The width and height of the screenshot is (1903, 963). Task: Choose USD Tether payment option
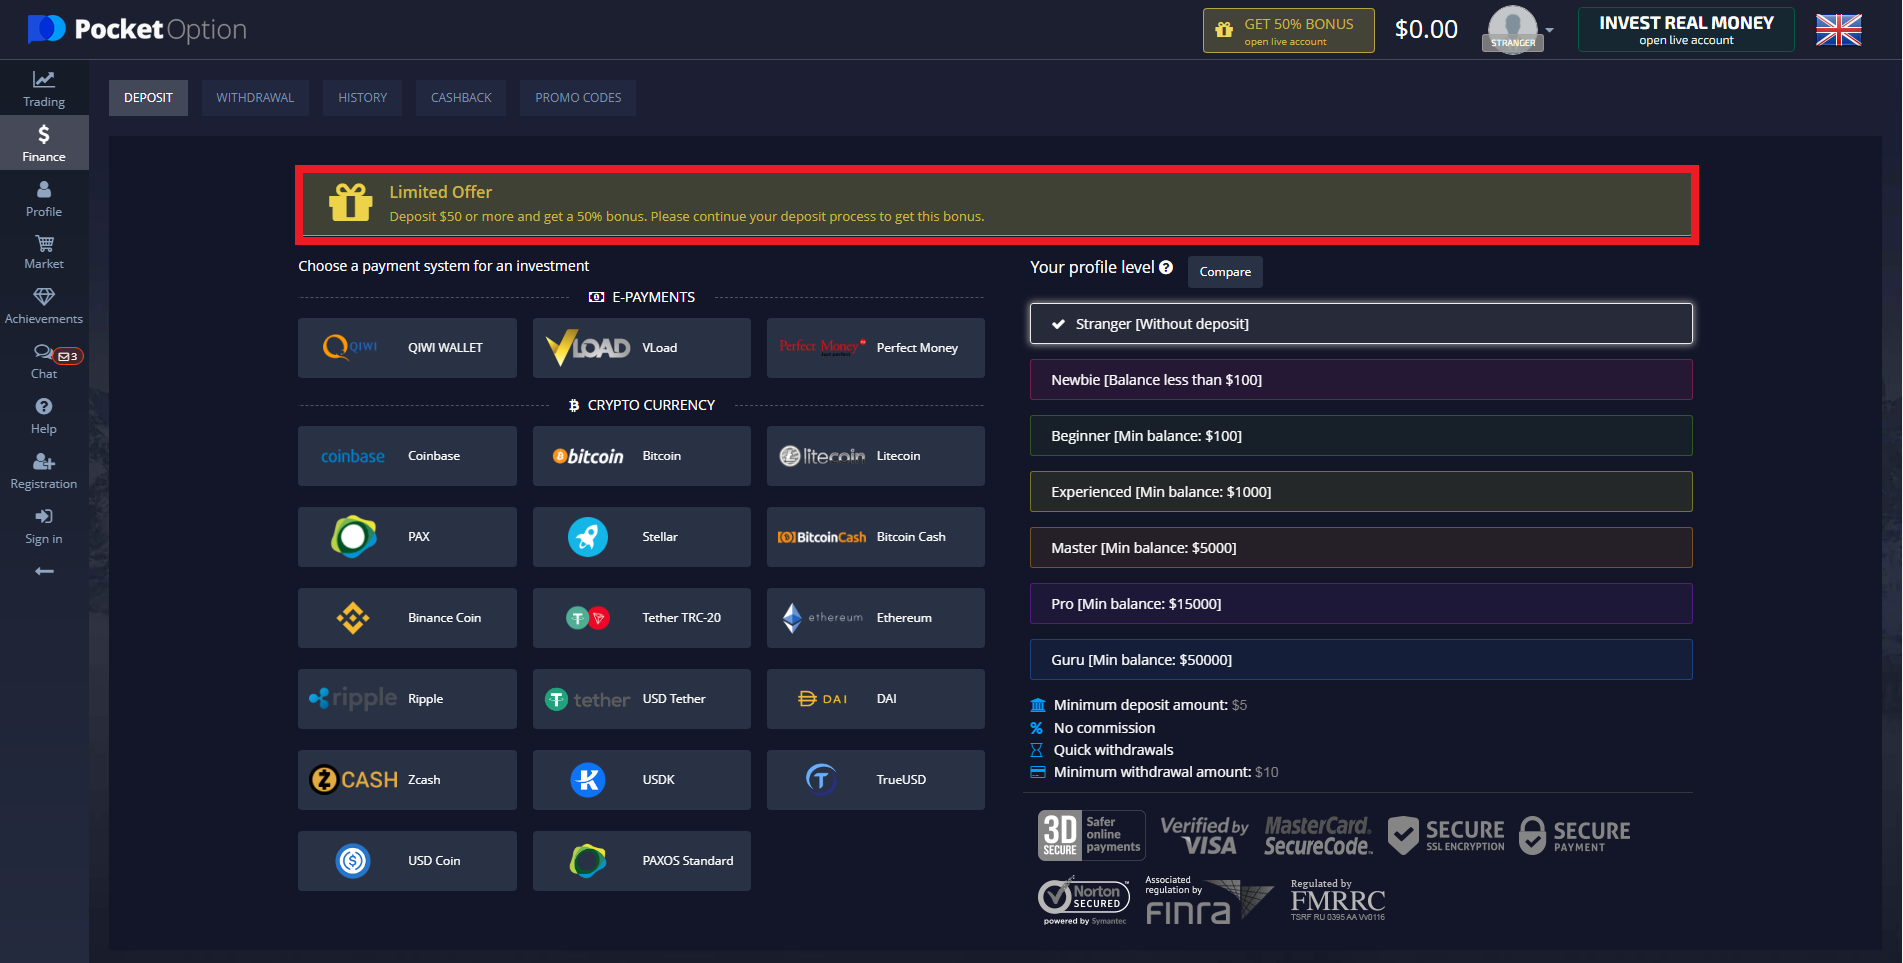[642, 699]
